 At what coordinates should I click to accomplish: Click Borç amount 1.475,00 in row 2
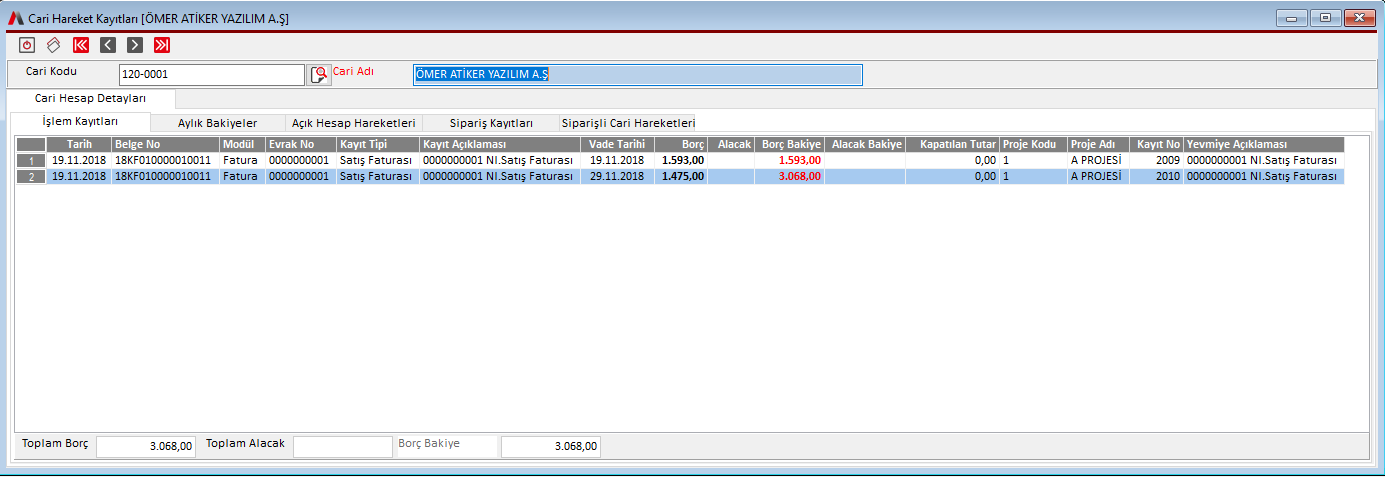pyautogui.click(x=683, y=176)
